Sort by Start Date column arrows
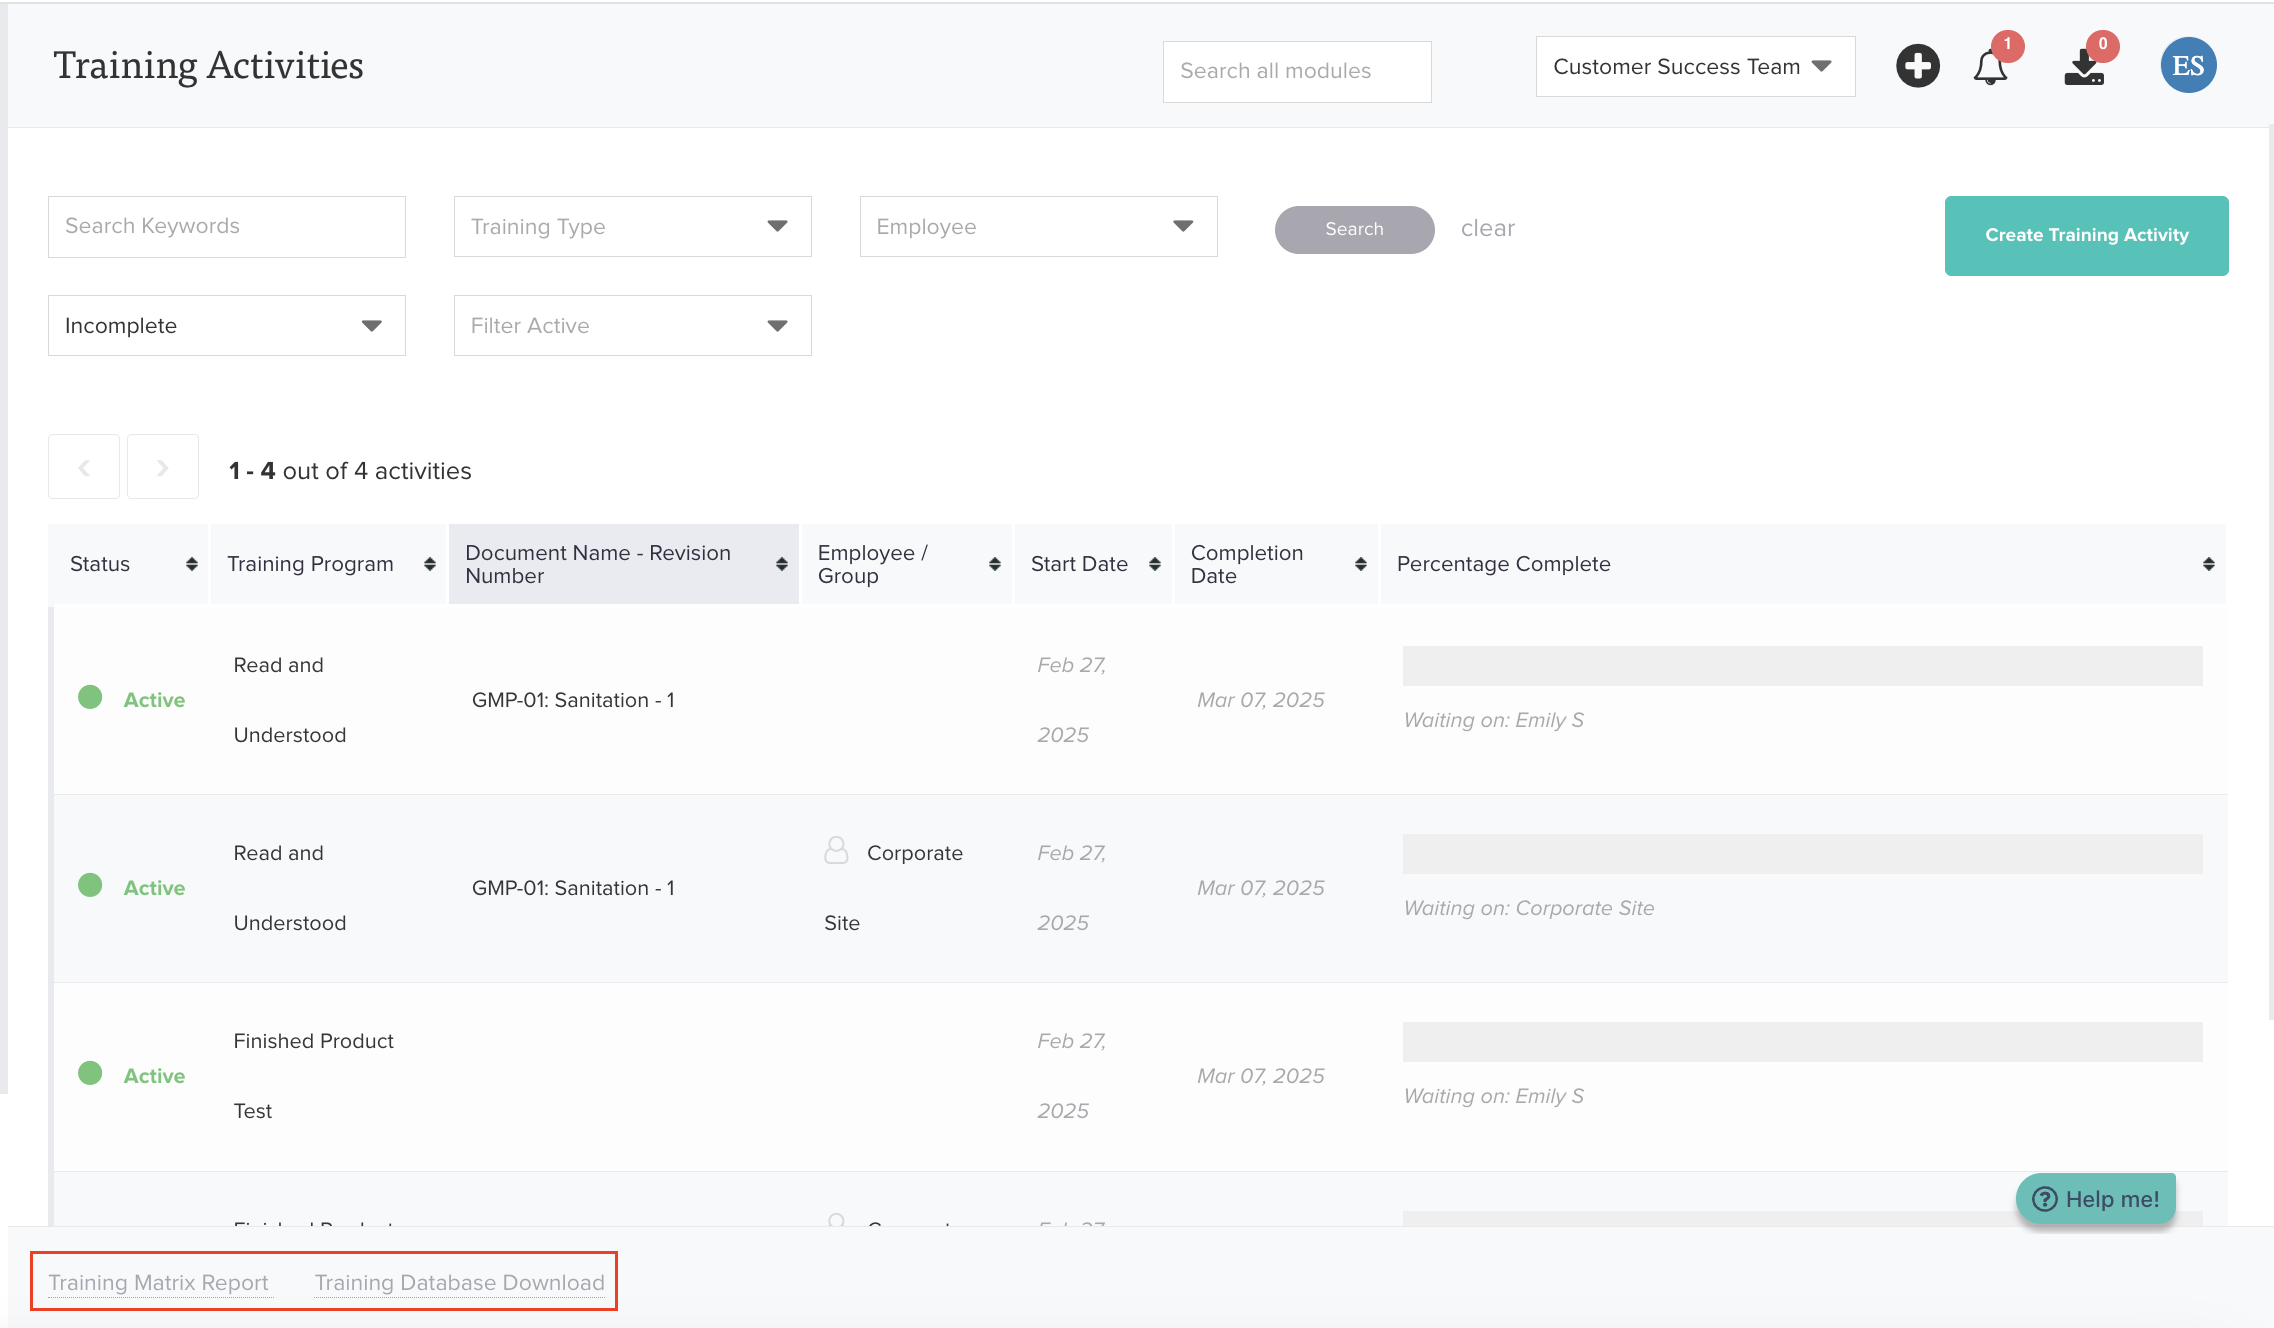This screenshot has height=1328, width=2274. coord(1154,564)
